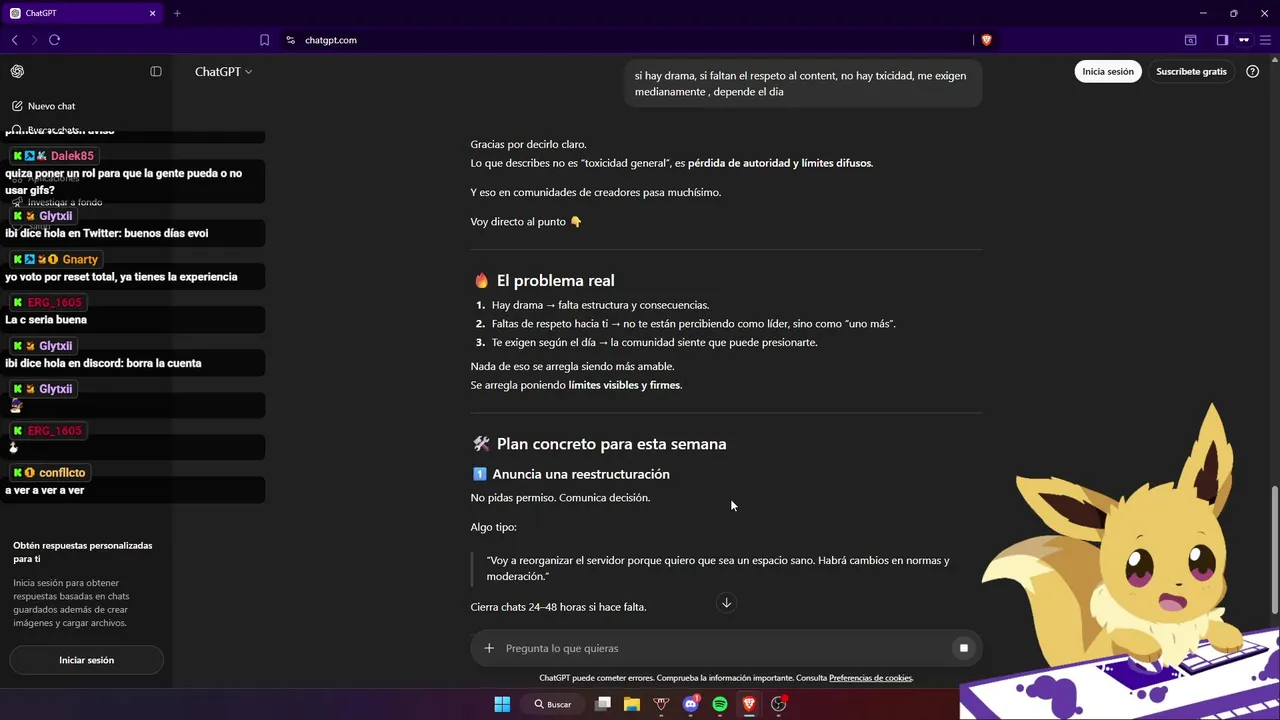Open File Explorer from the taskbar
The width and height of the screenshot is (1280, 720).
point(632,704)
